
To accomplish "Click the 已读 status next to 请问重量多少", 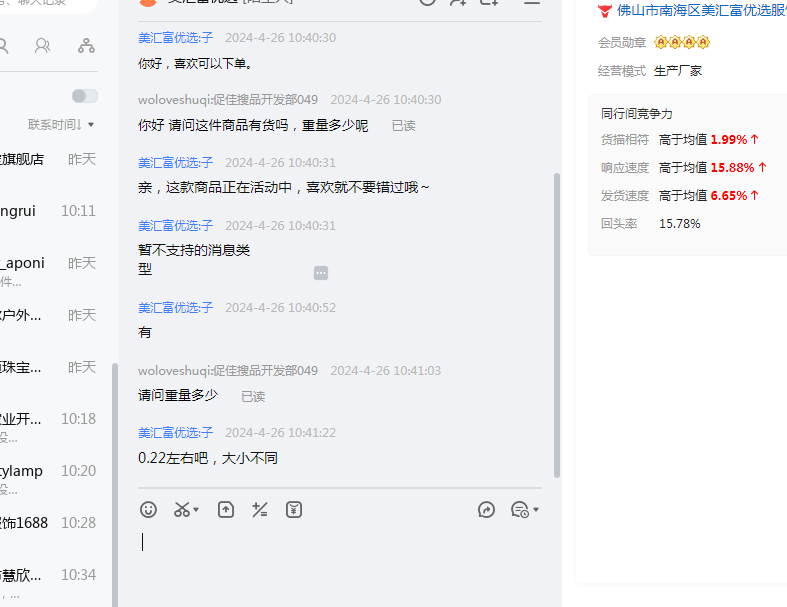I will tap(253, 397).
